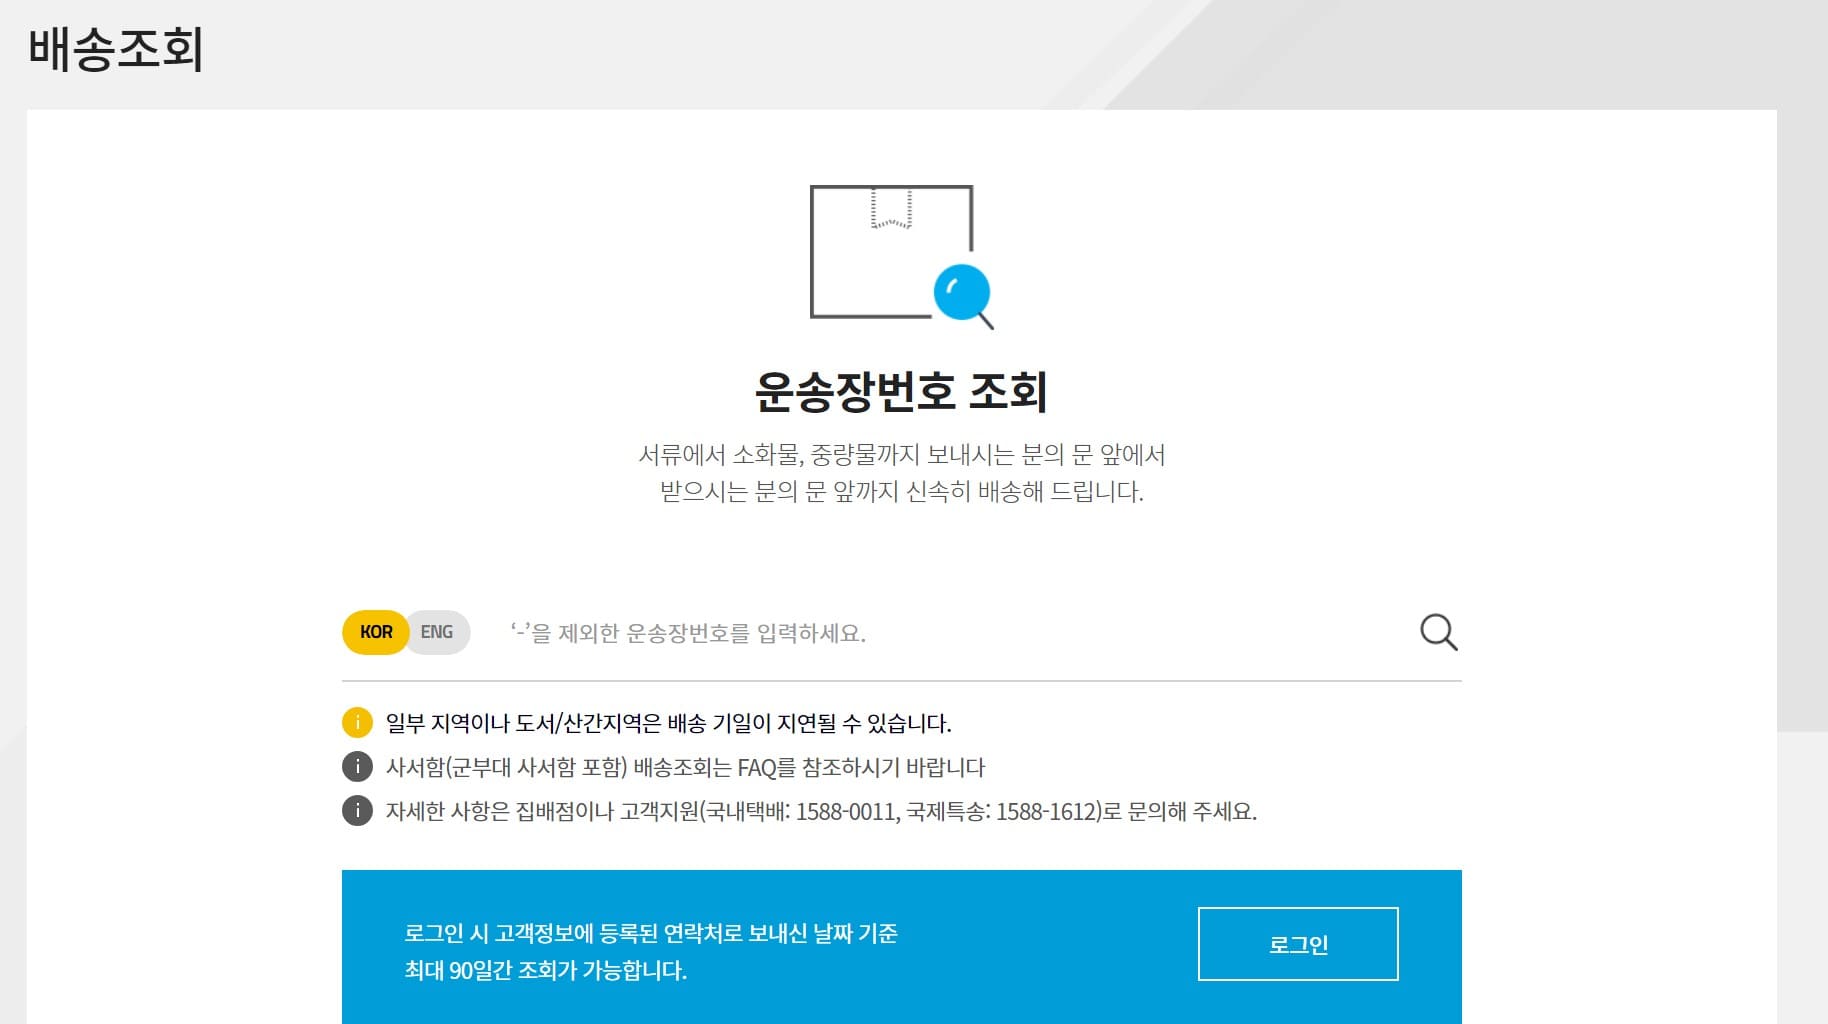1828x1024 pixels.
Task: Click the 로그인 button
Action: [x=1297, y=944]
